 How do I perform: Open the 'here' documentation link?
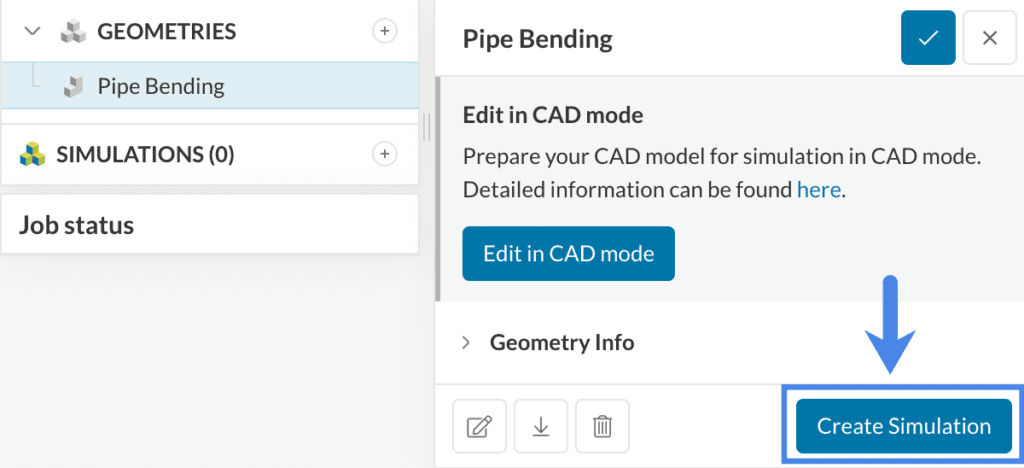click(x=818, y=189)
